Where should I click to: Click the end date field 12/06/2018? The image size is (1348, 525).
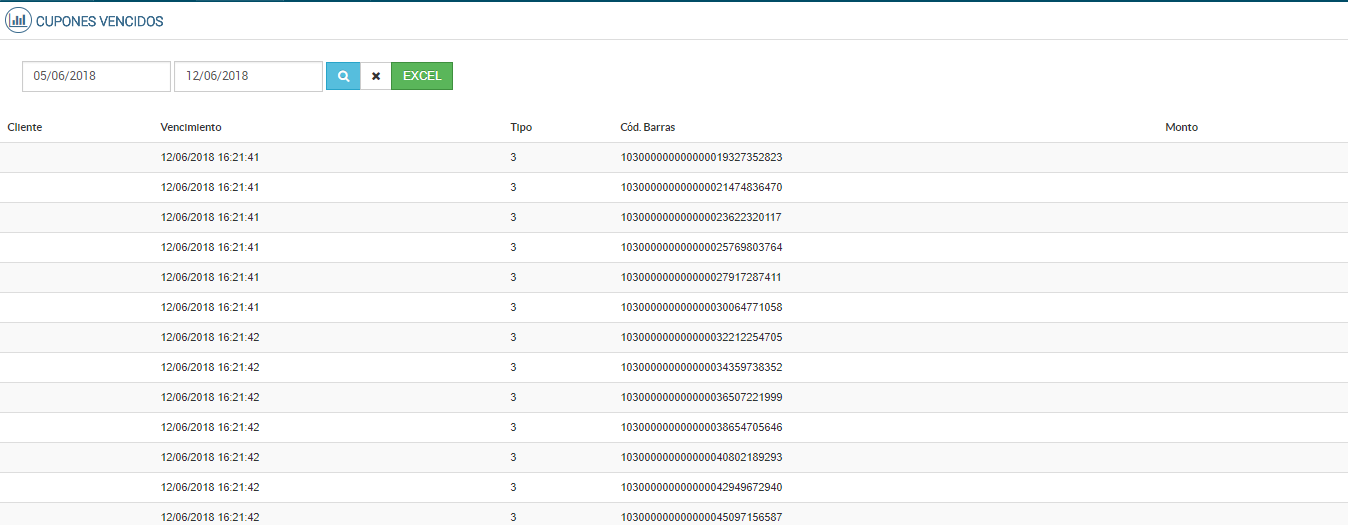(248, 76)
